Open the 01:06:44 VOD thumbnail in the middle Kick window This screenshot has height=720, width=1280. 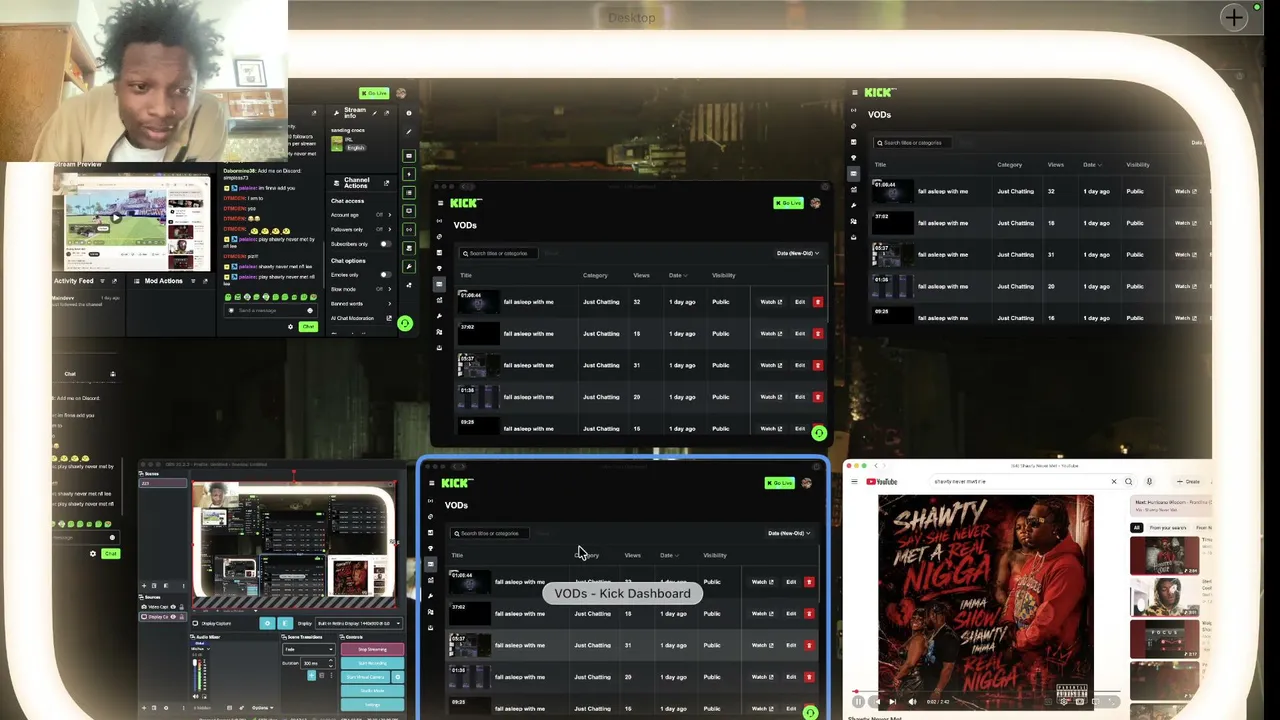coord(477,301)
